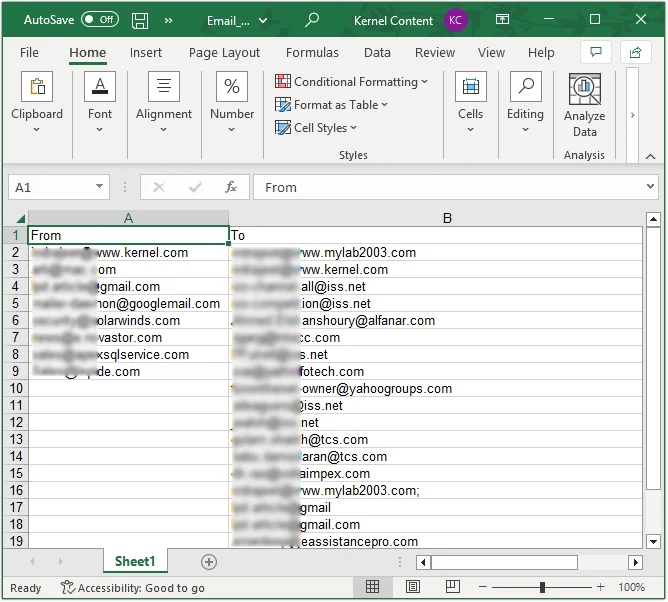Open Cell Styles menu
This screenshot has height=602, width=668.
(x=316, y=127)
